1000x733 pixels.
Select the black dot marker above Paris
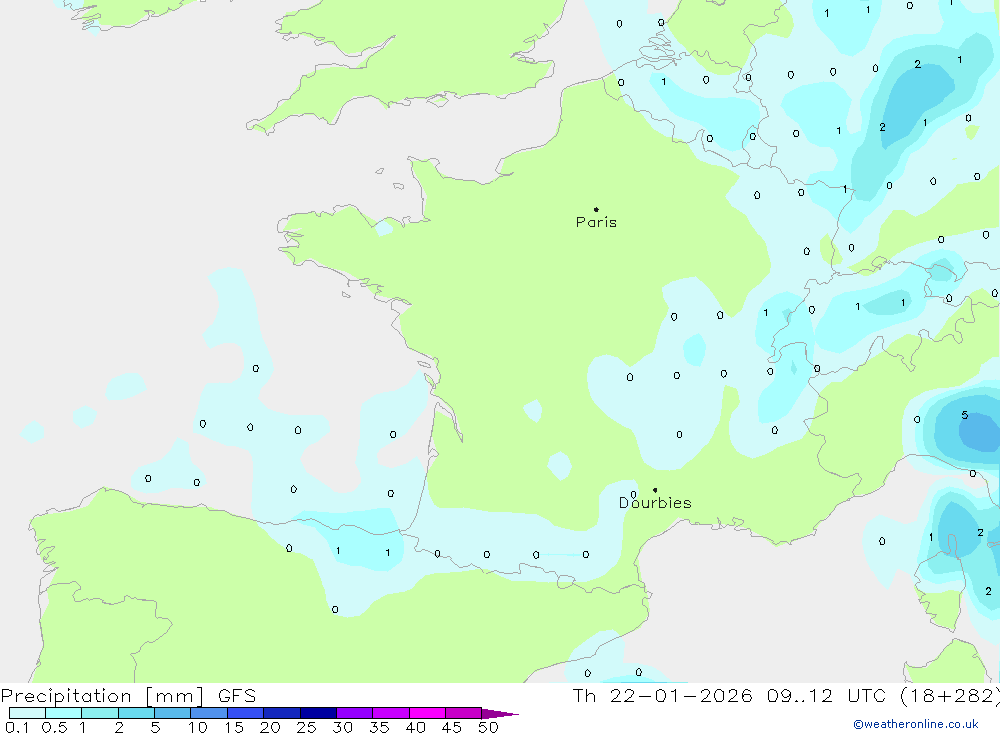pos(596,209)
